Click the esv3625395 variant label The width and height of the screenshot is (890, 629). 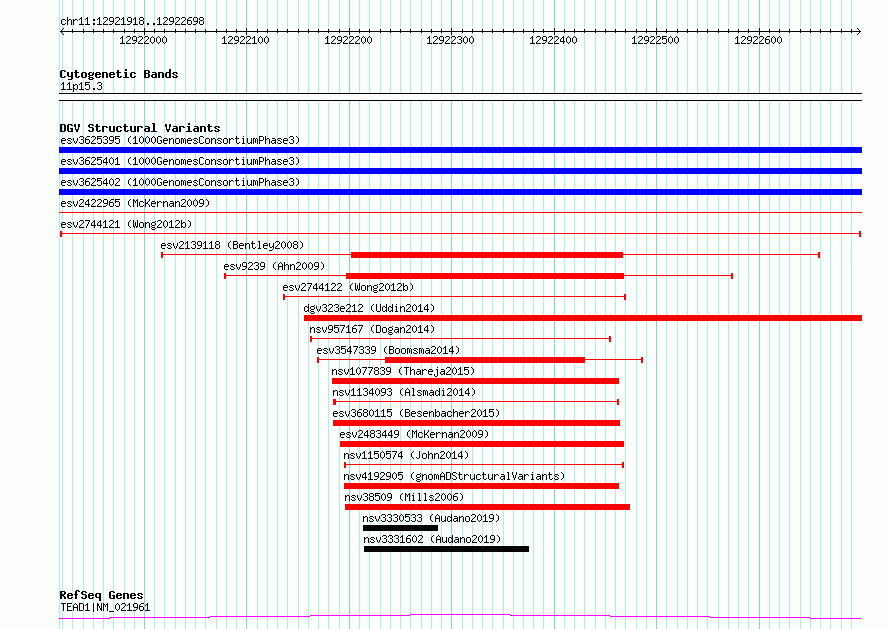pyautogui.click(x=180, y=140)
